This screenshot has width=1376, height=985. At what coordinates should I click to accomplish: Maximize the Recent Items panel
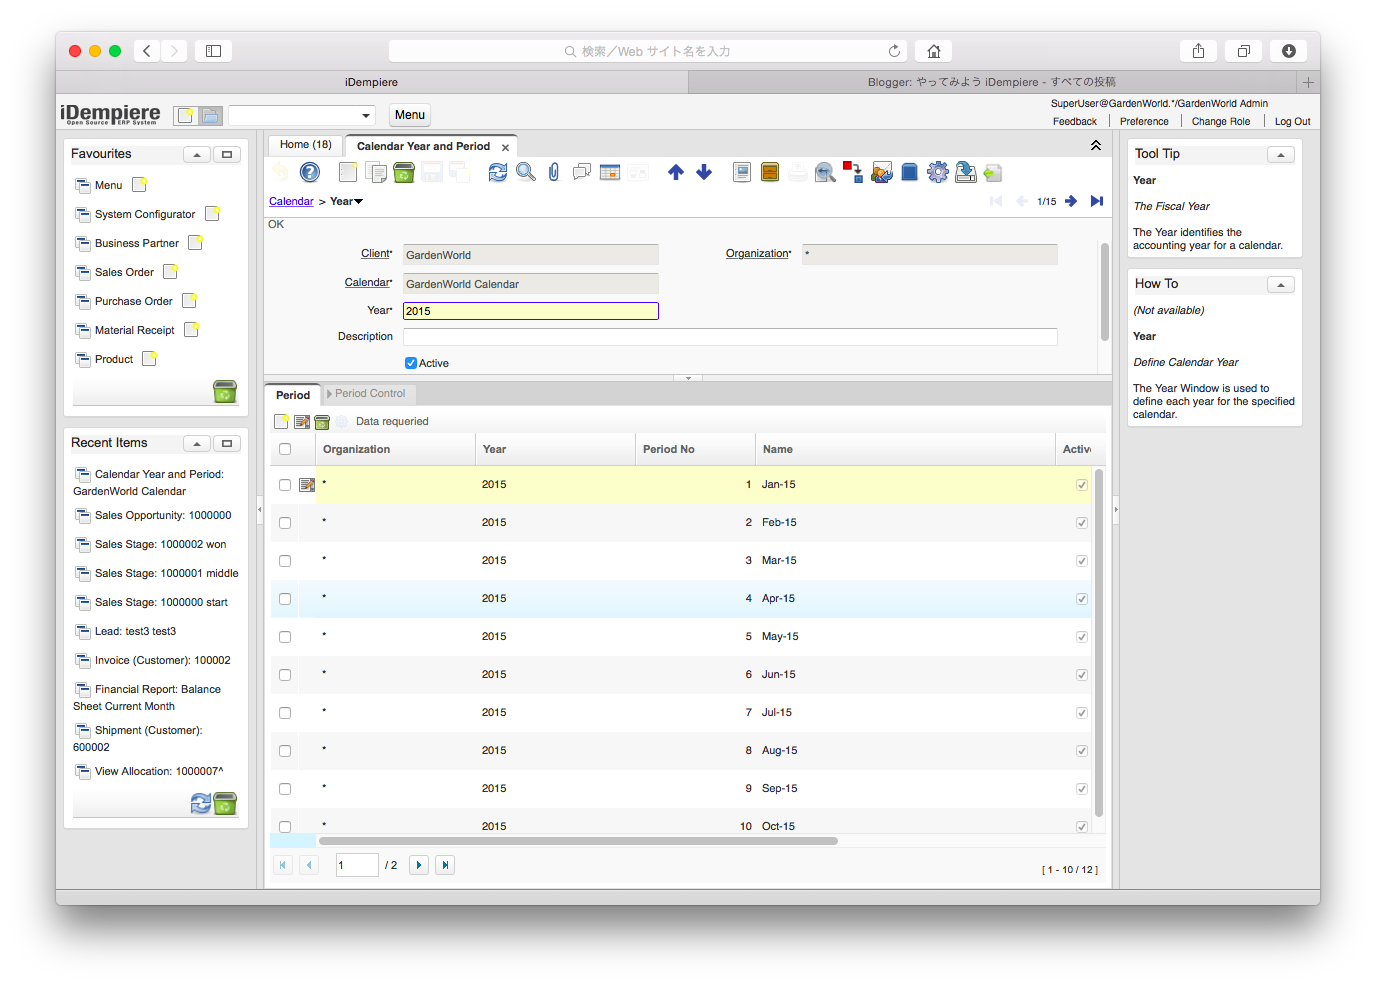(227, 443)
